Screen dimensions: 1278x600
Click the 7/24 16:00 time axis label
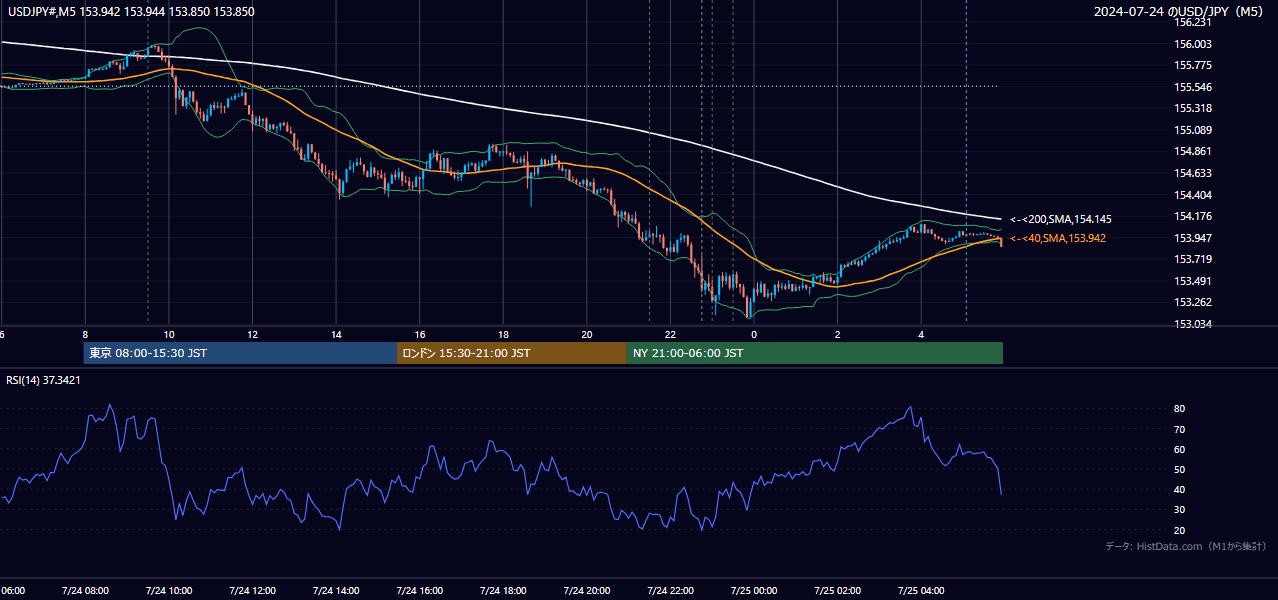click(x=419, y=591)
